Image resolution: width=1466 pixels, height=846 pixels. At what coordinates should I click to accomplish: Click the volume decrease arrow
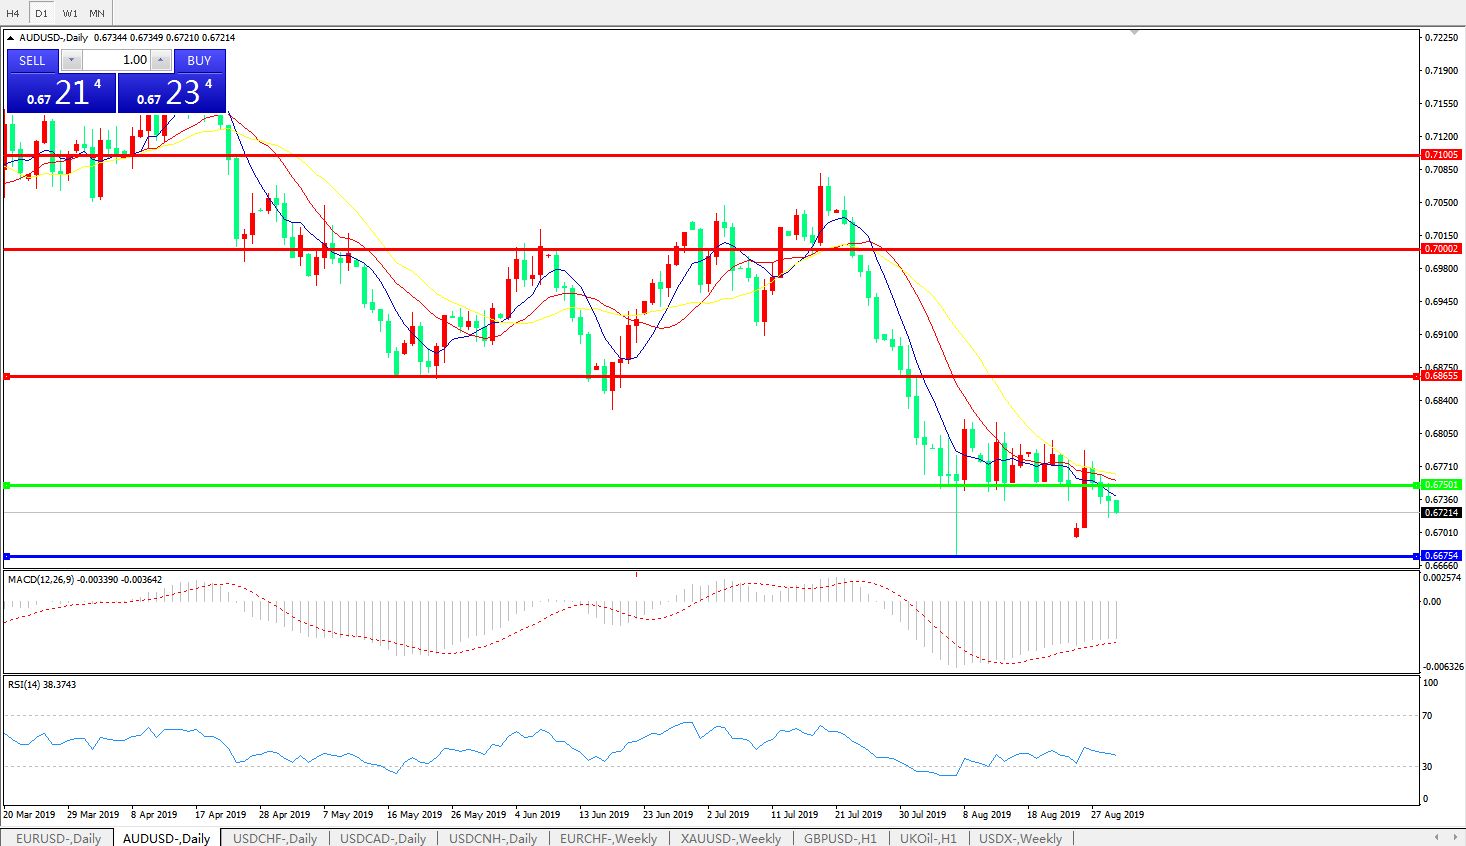point(71,61)
